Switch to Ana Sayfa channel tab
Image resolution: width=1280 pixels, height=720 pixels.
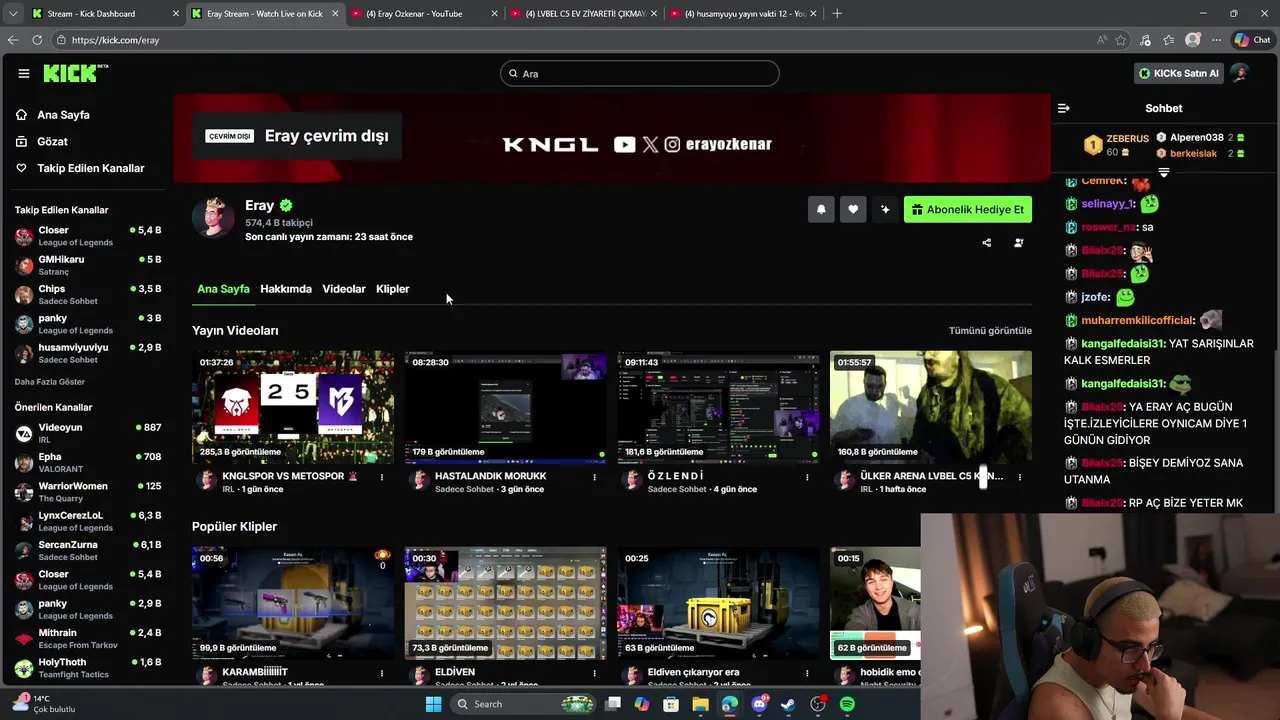click(223, 289)
